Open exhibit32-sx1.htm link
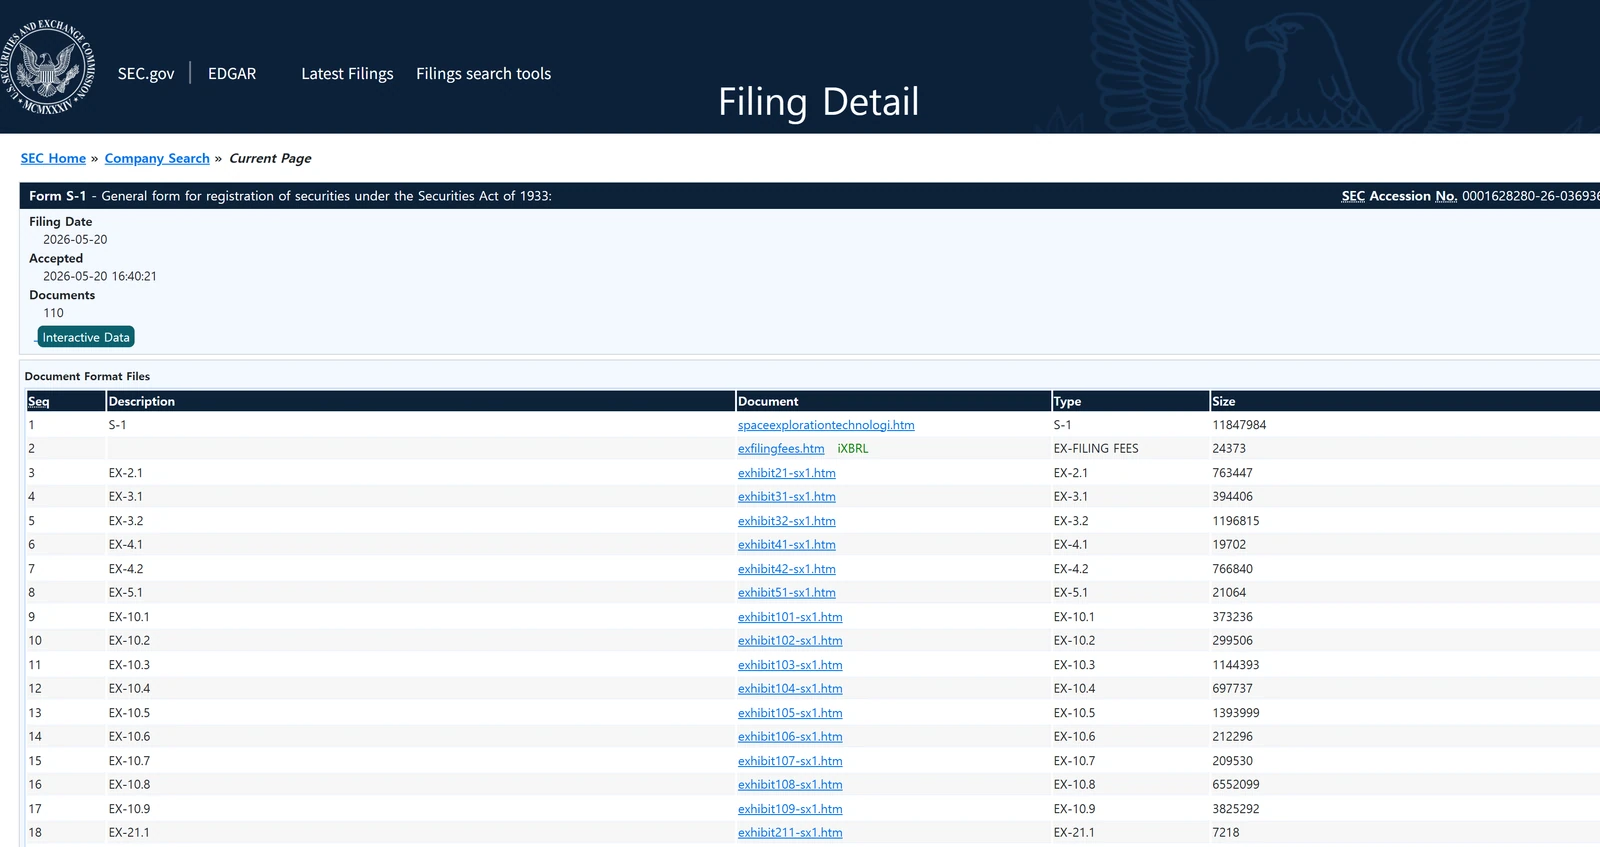1600x847 pixels. 787,521
